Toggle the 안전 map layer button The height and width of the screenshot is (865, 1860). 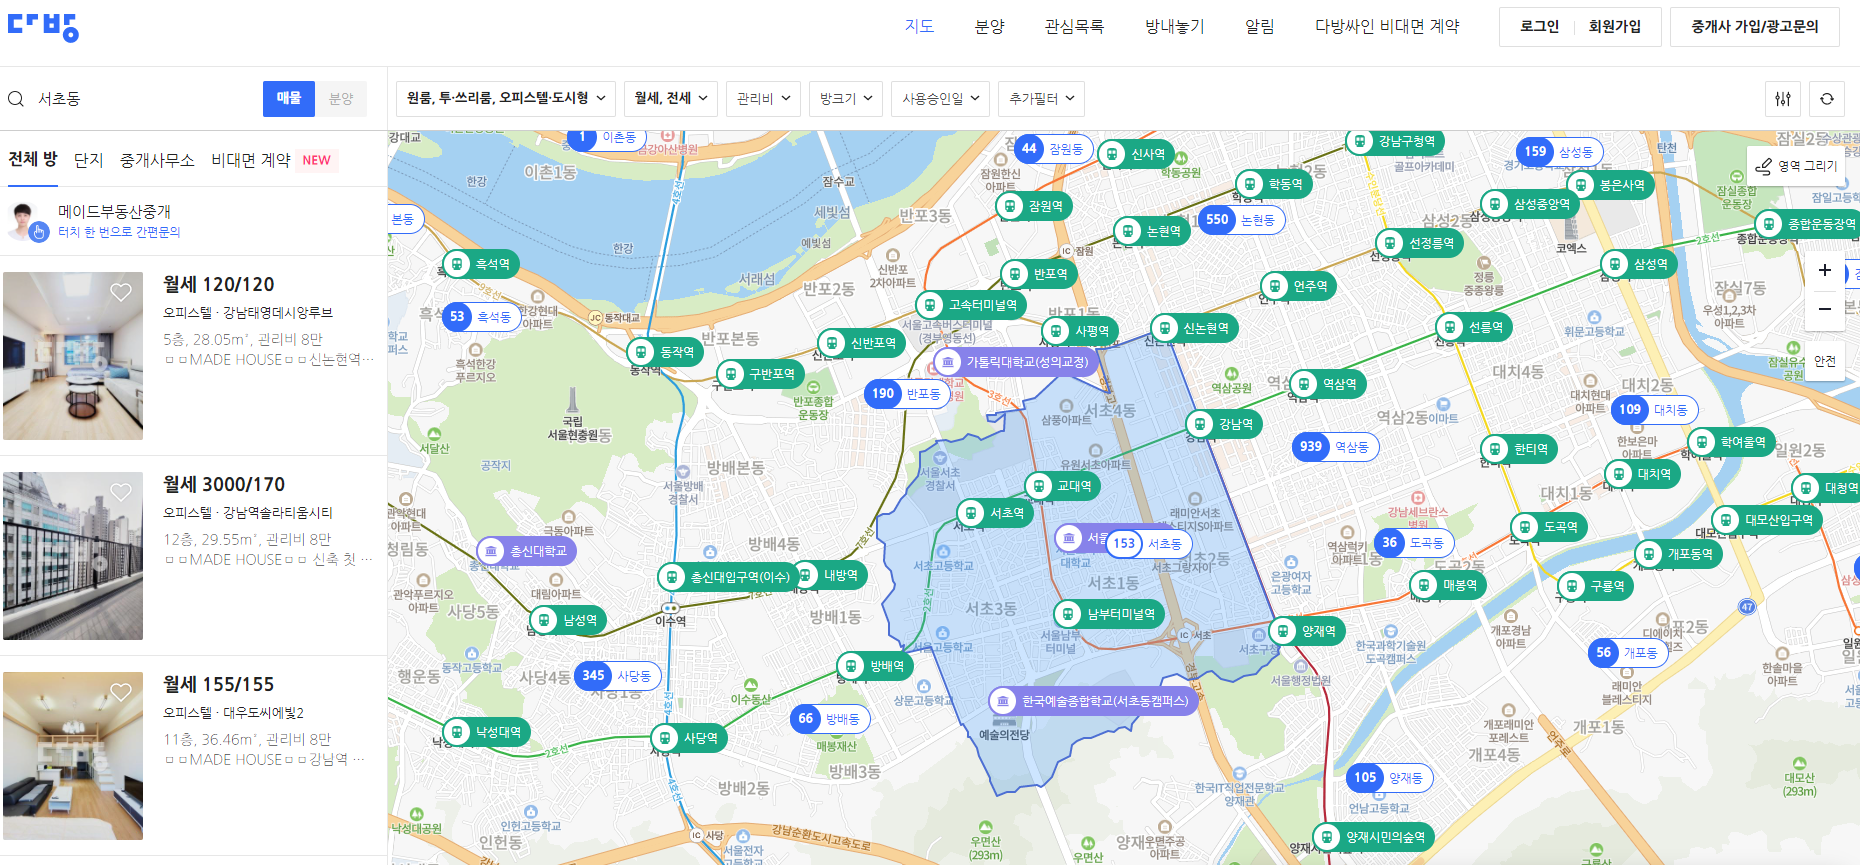(1825, 361)
